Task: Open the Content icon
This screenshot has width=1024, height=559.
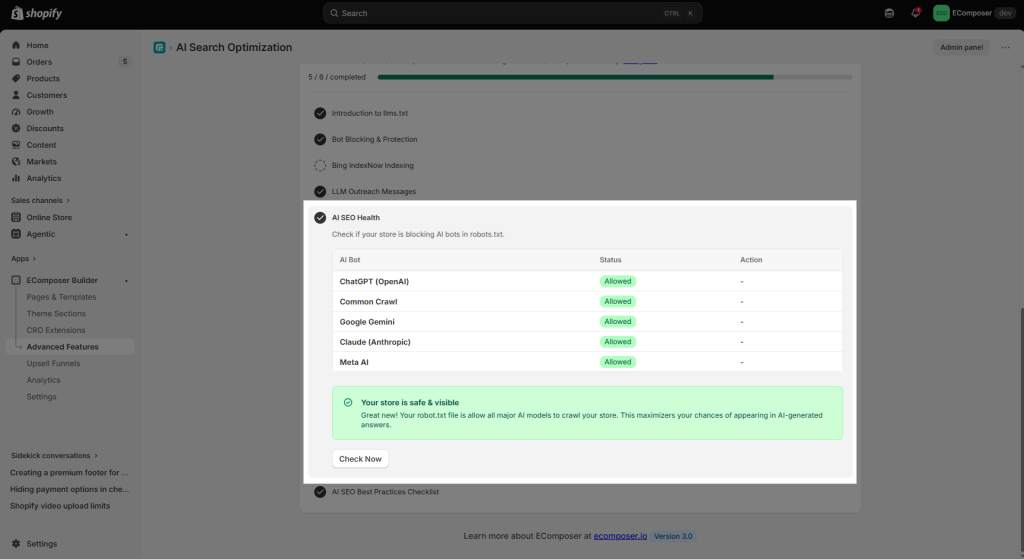Action: coord(16,145)
